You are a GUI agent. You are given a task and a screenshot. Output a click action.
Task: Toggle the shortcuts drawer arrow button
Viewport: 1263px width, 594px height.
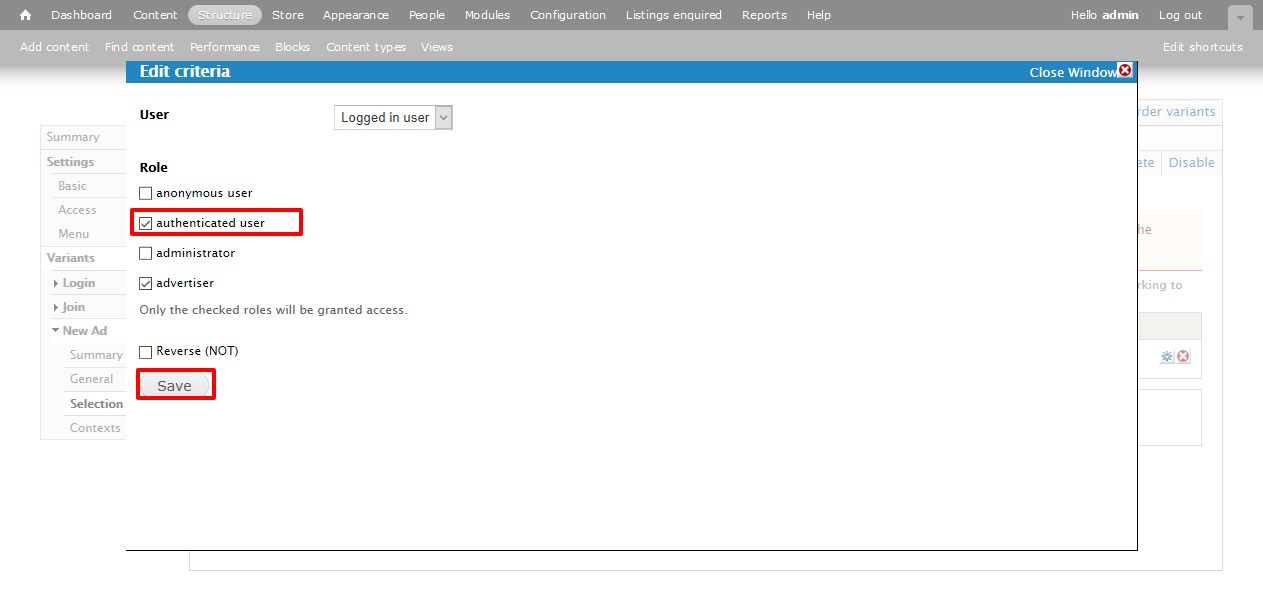pyautogui.click(x=1240, y=17)
